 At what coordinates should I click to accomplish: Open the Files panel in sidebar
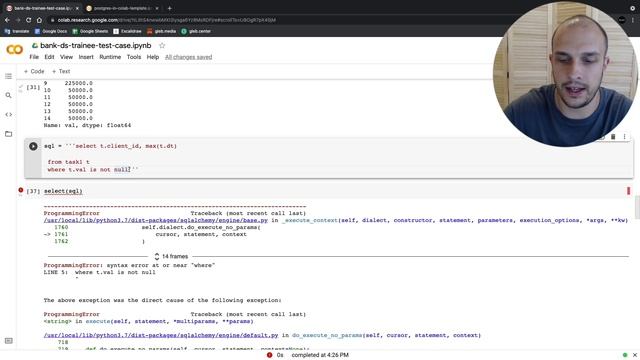click(x=8, y=134)
